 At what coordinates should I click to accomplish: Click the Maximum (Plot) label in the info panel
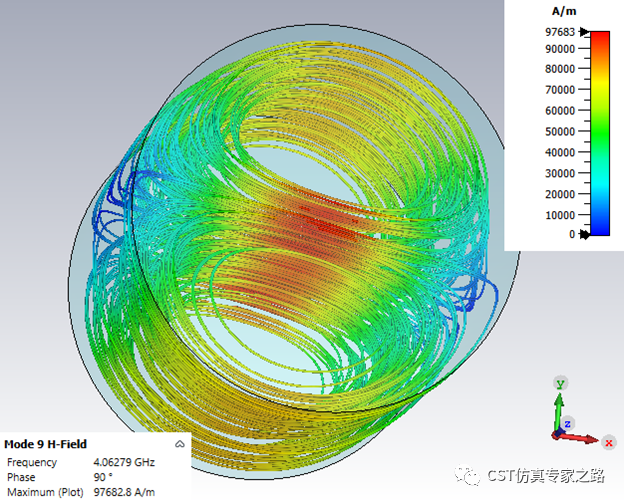click(45, 492)
